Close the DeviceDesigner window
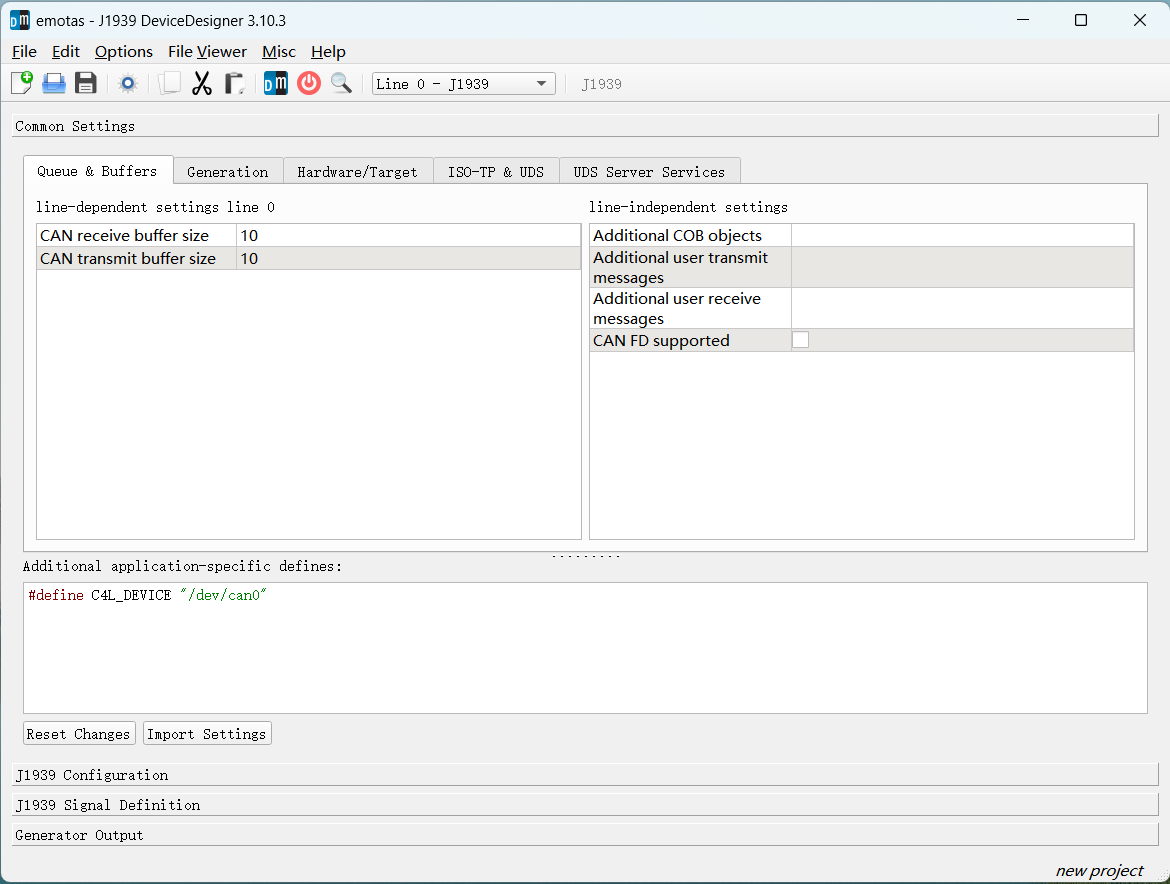 point(1139,20)
